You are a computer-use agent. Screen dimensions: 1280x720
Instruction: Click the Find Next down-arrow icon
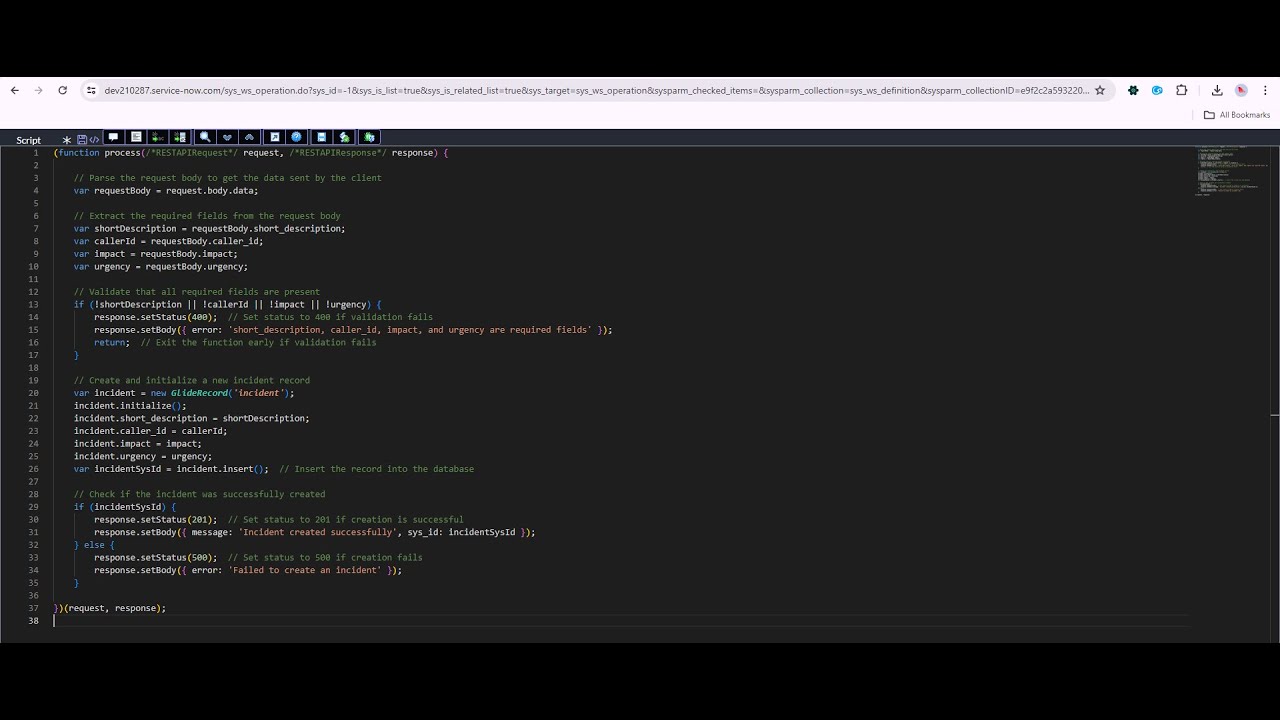[x=227, y=137]
